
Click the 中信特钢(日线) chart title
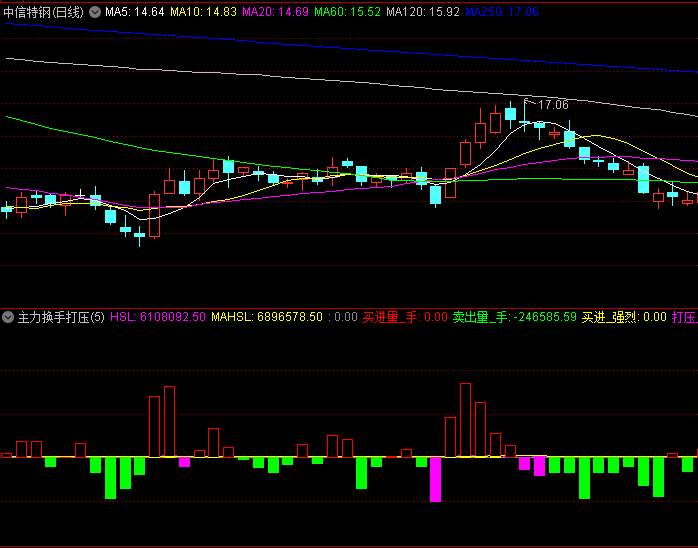[43, 12]
